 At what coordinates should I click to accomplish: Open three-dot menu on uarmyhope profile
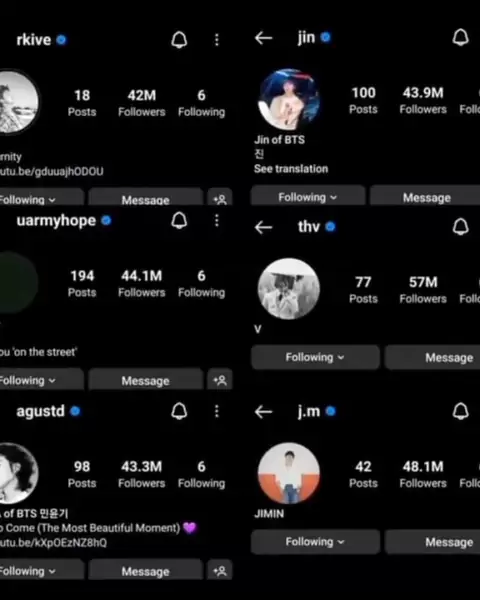(x=217, y=220)
